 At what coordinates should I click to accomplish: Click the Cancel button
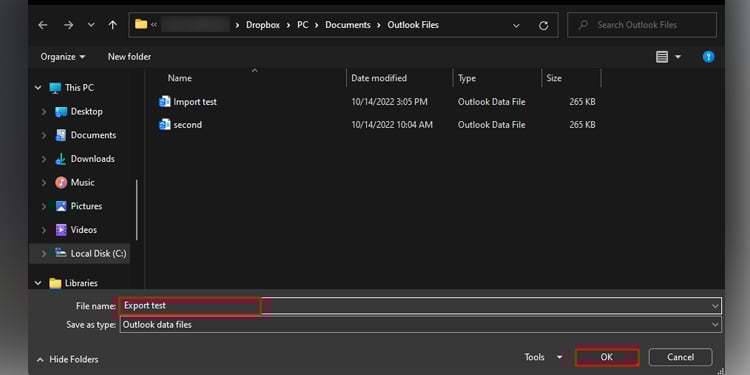coord(680,357)
